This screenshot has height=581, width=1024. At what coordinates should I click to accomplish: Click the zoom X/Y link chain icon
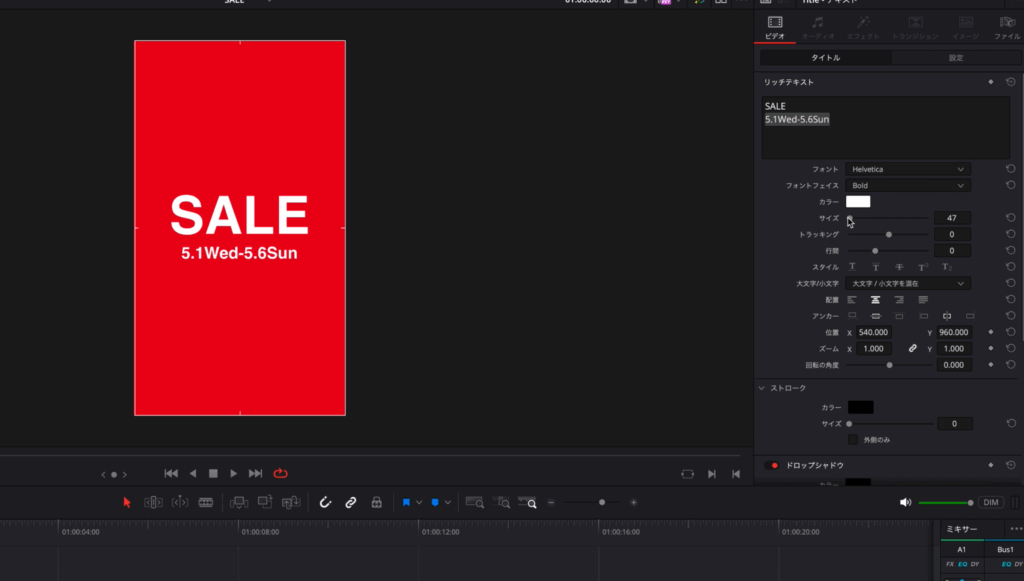pos(912,349)
